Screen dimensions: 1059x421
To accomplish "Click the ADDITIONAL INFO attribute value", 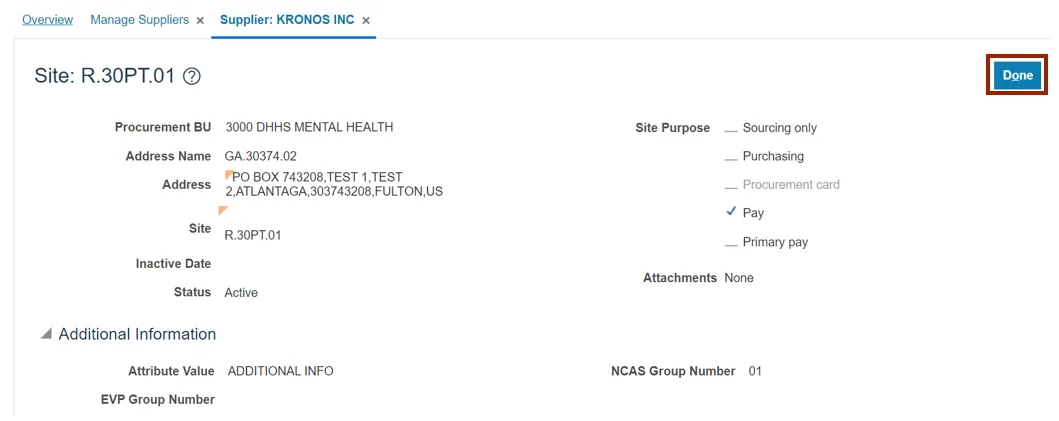I will (280, 371).
